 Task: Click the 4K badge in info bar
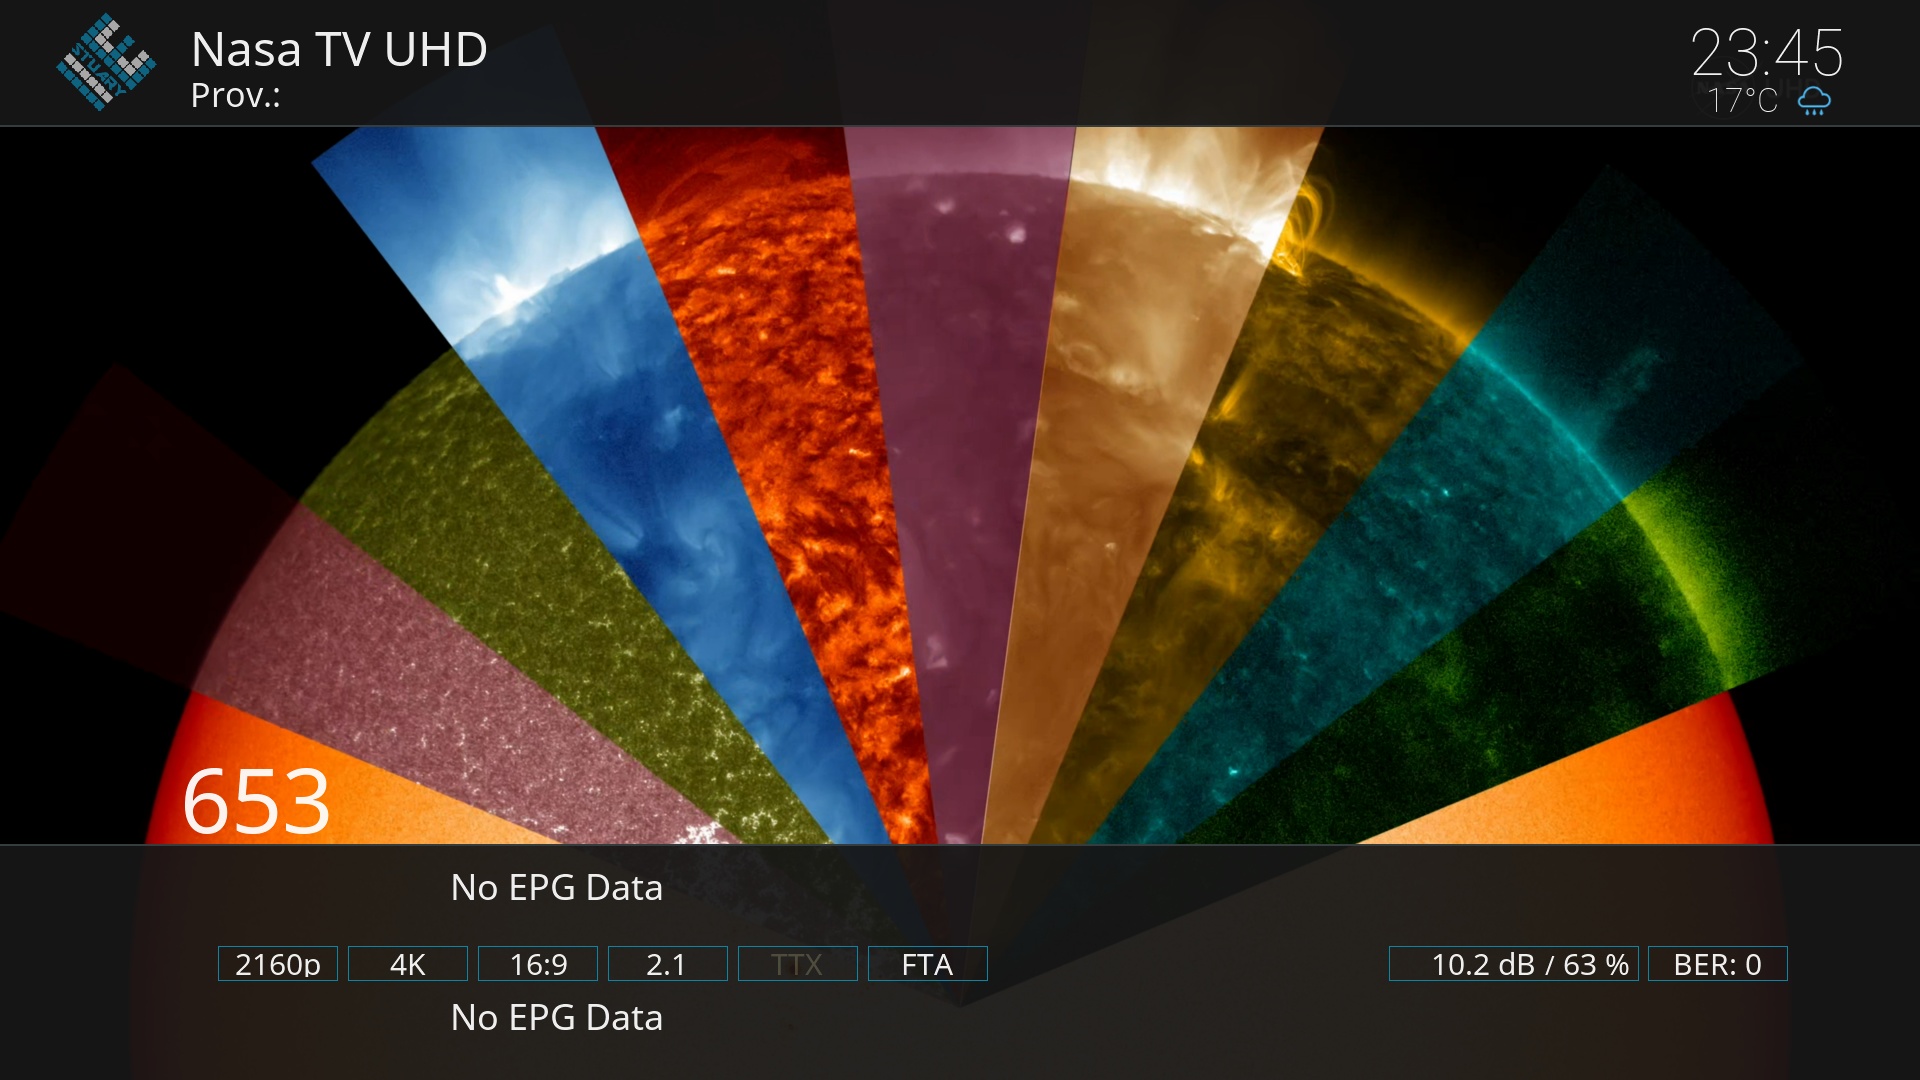(x=408, y=964)
